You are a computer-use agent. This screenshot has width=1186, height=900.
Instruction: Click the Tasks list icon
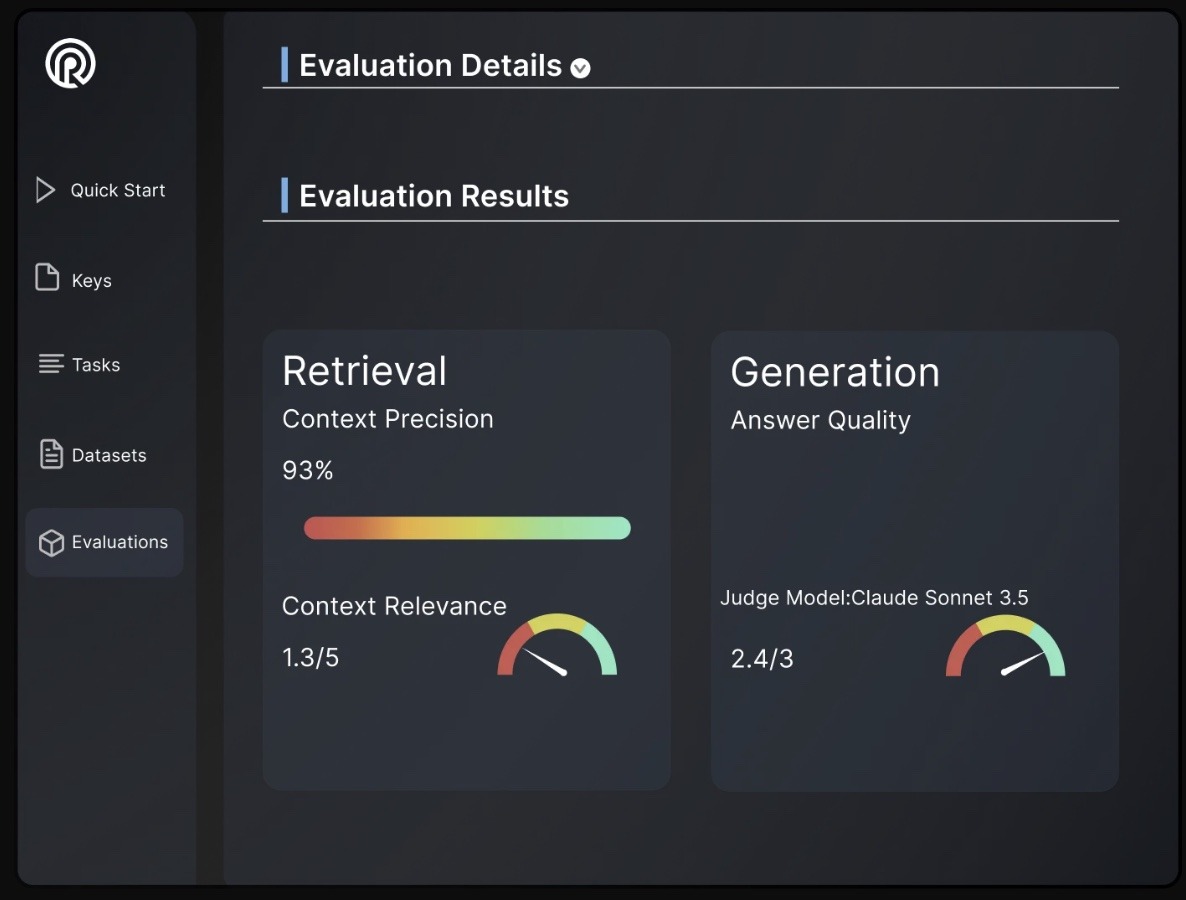[50, 364]
